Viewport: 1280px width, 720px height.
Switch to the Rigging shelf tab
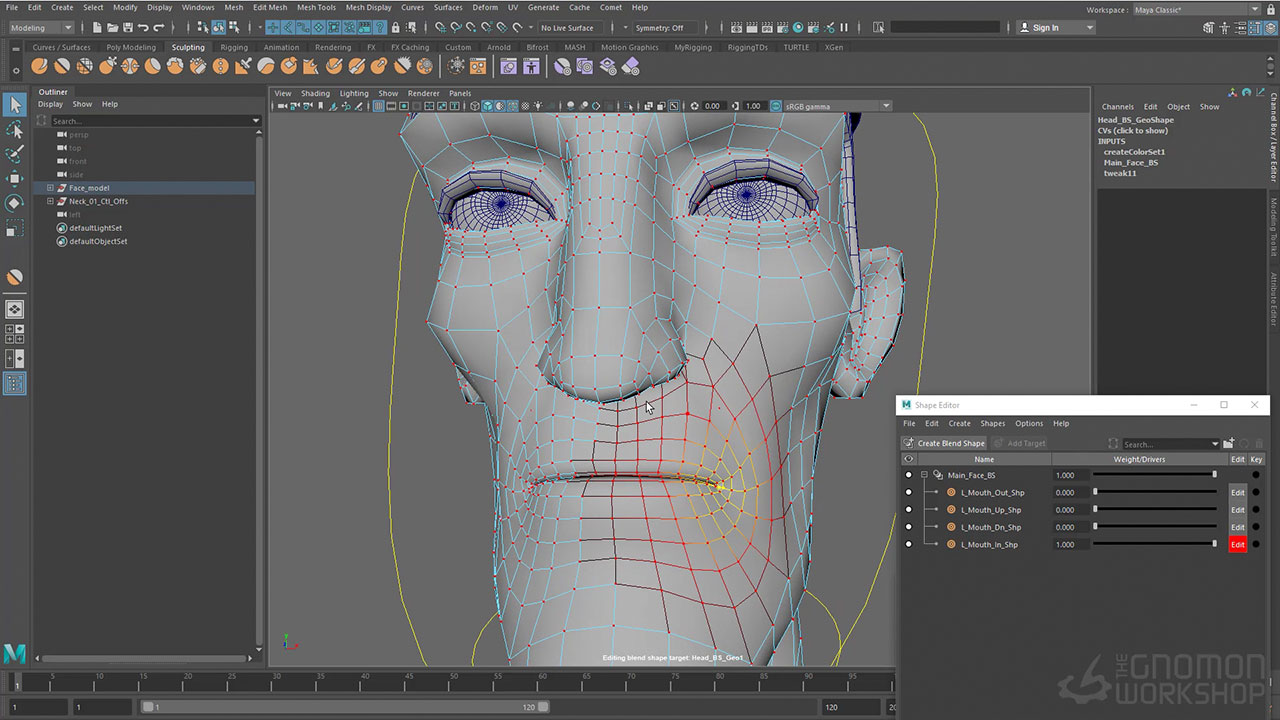pos(234,47)
